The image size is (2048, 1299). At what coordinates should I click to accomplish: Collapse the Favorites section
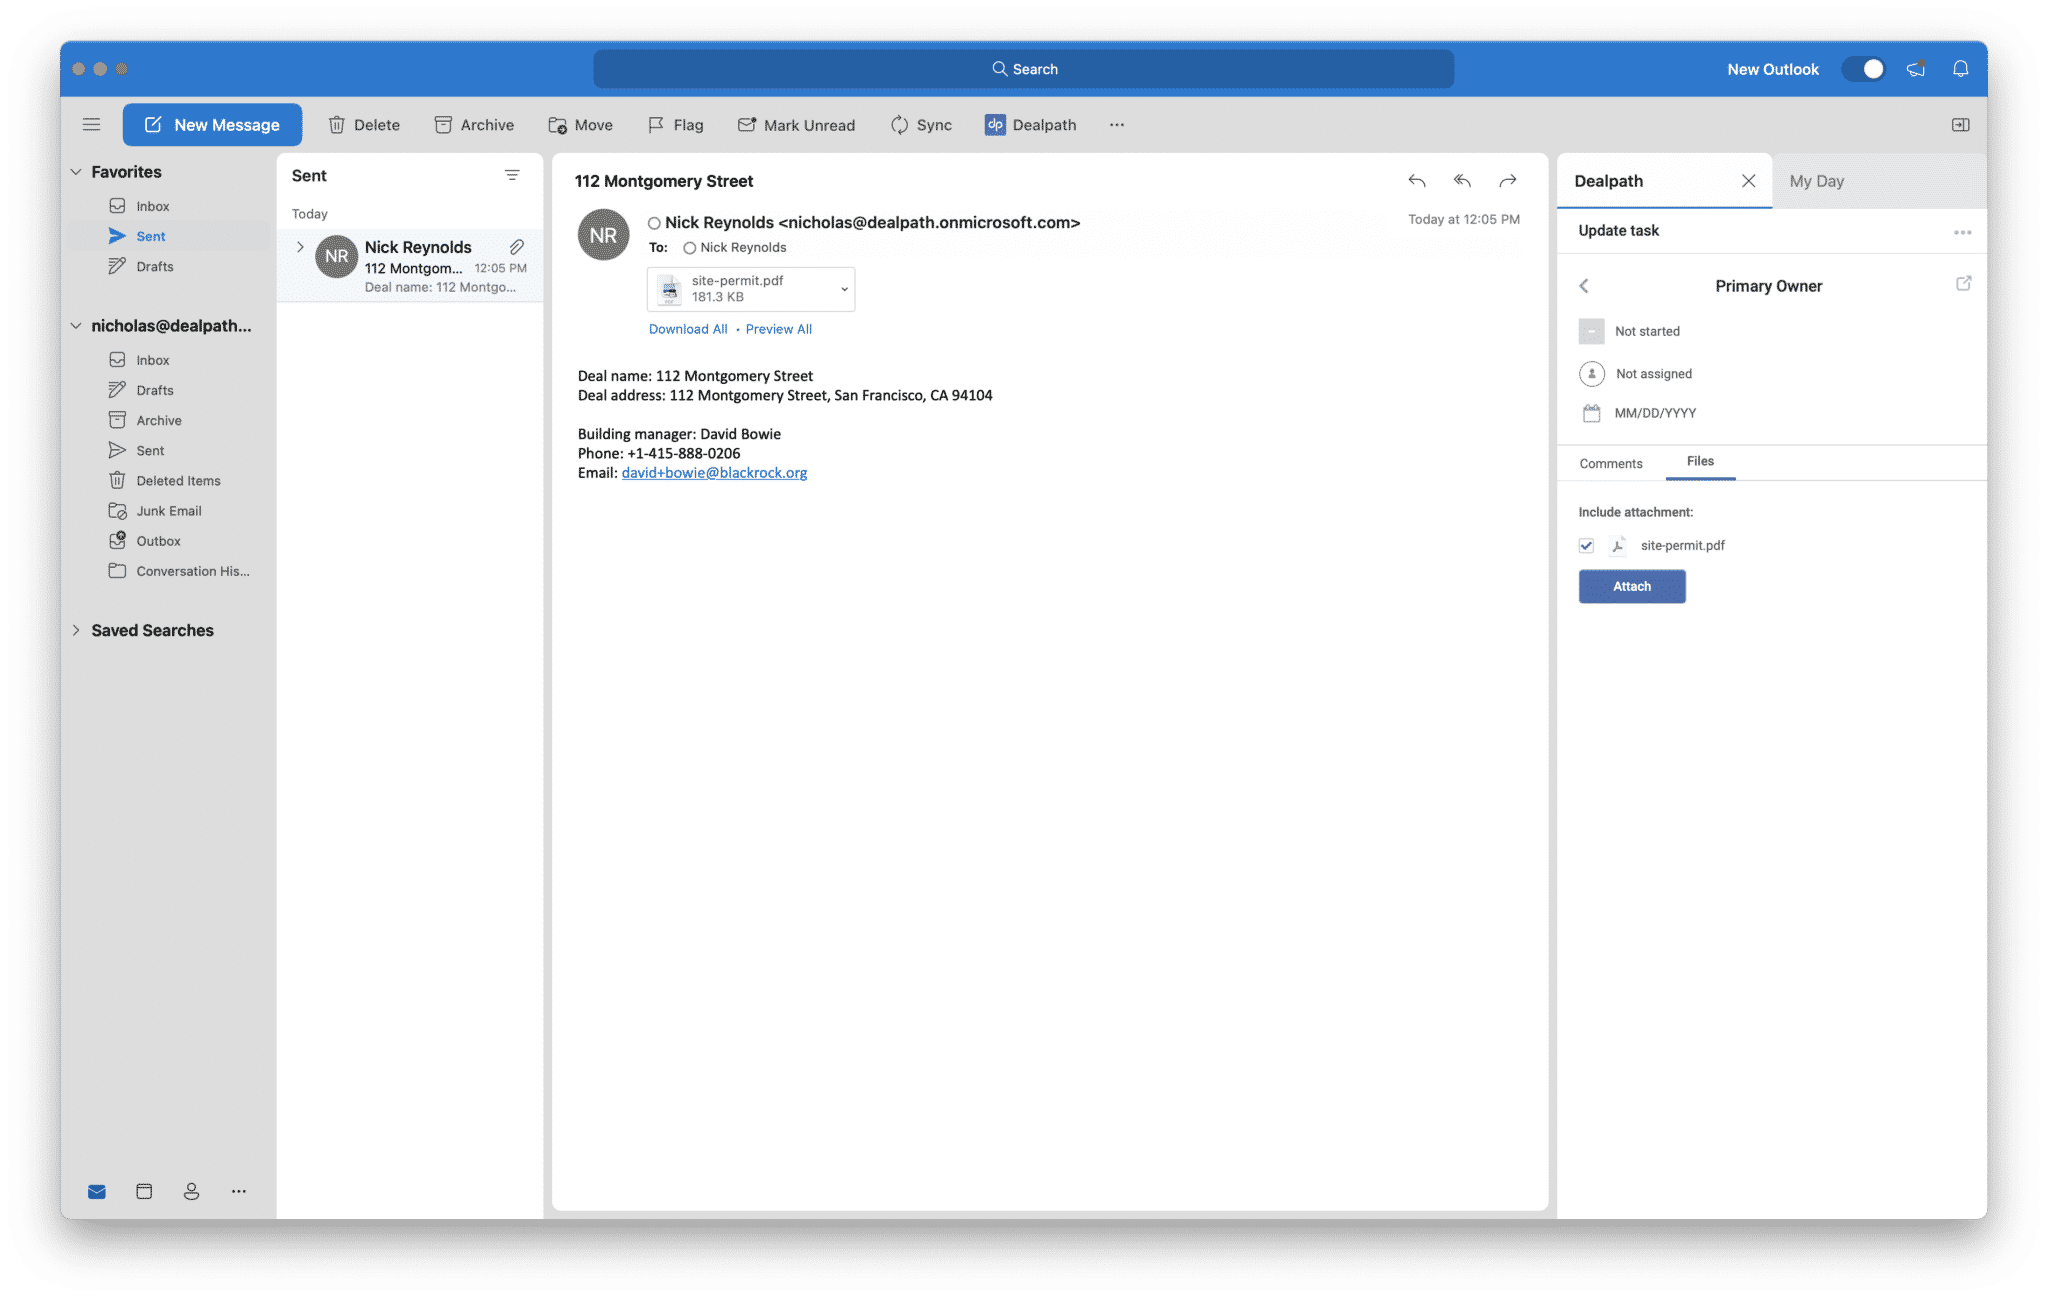pos(77,171)
